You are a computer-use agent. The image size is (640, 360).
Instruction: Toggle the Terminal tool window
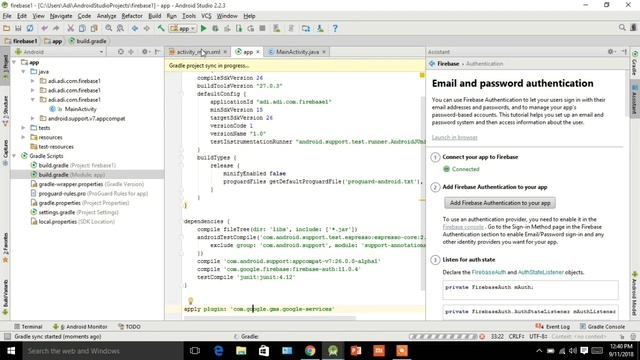(28, 327)
